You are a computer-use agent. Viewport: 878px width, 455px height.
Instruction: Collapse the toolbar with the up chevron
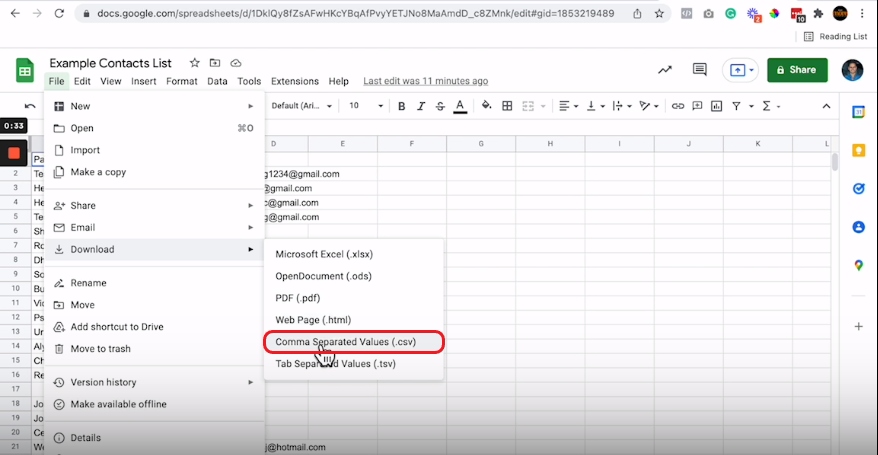[x=826, y=106]
